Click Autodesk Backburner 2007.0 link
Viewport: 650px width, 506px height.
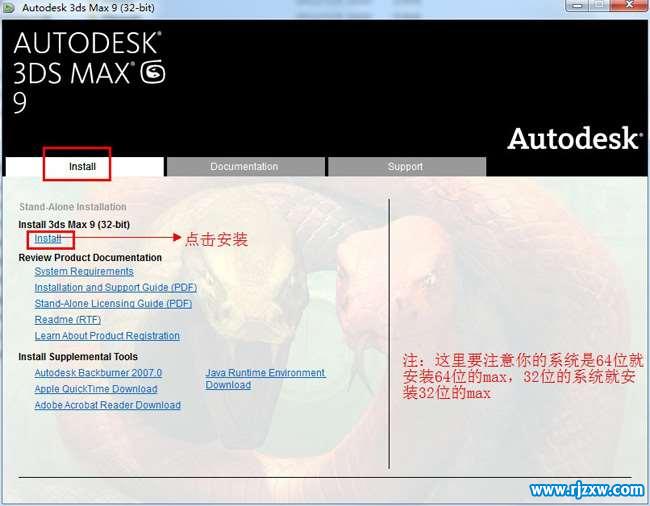coord(98,373)
